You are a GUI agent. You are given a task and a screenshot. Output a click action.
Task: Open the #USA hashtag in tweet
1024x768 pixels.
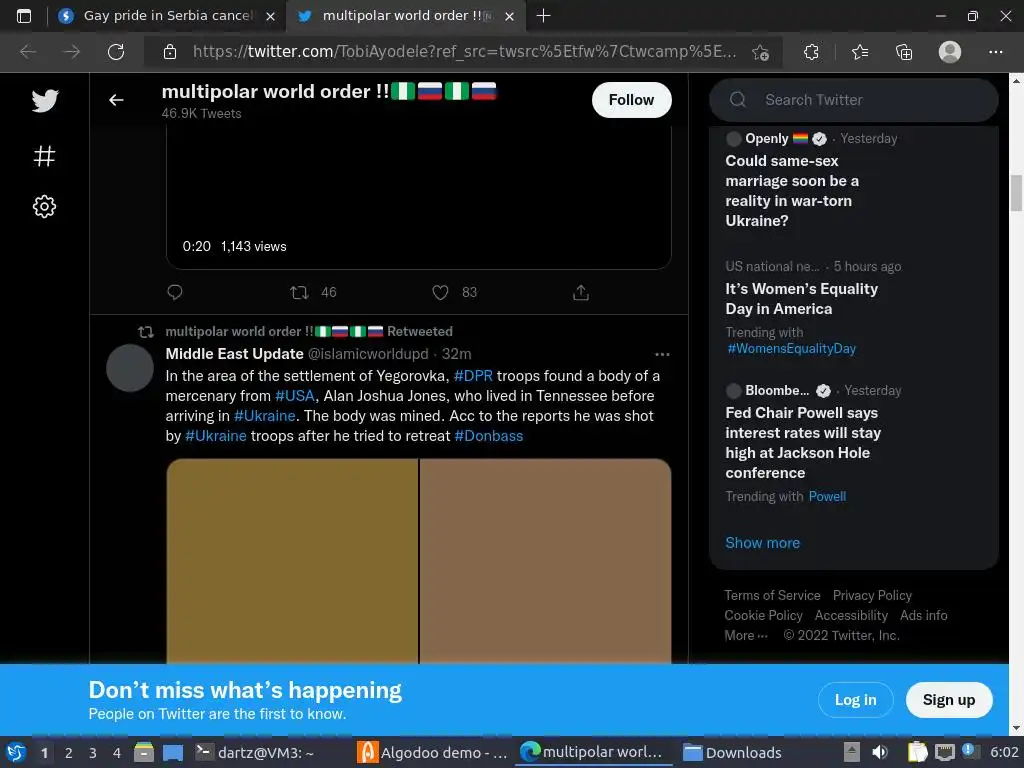(x=295, y=396)
